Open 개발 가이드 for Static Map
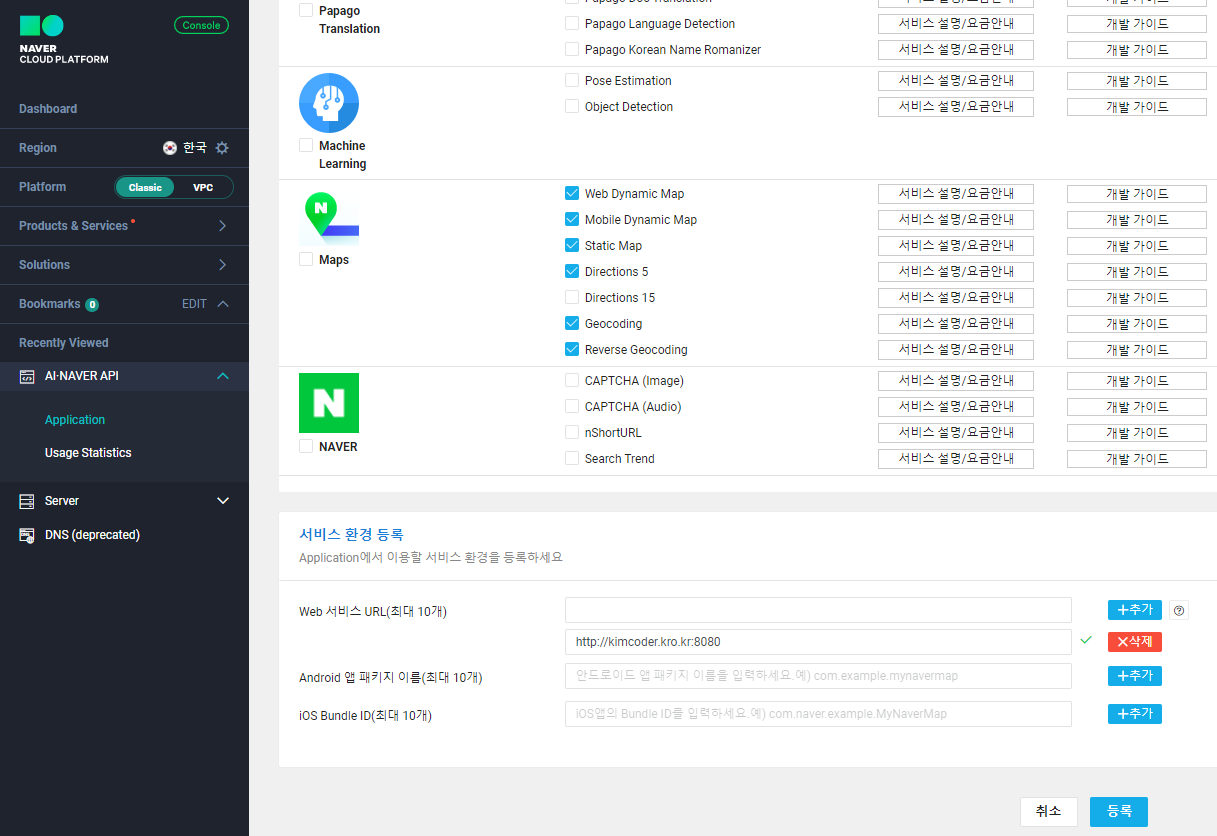This screenshot has height=836, width=1217. pos(1137,246)
